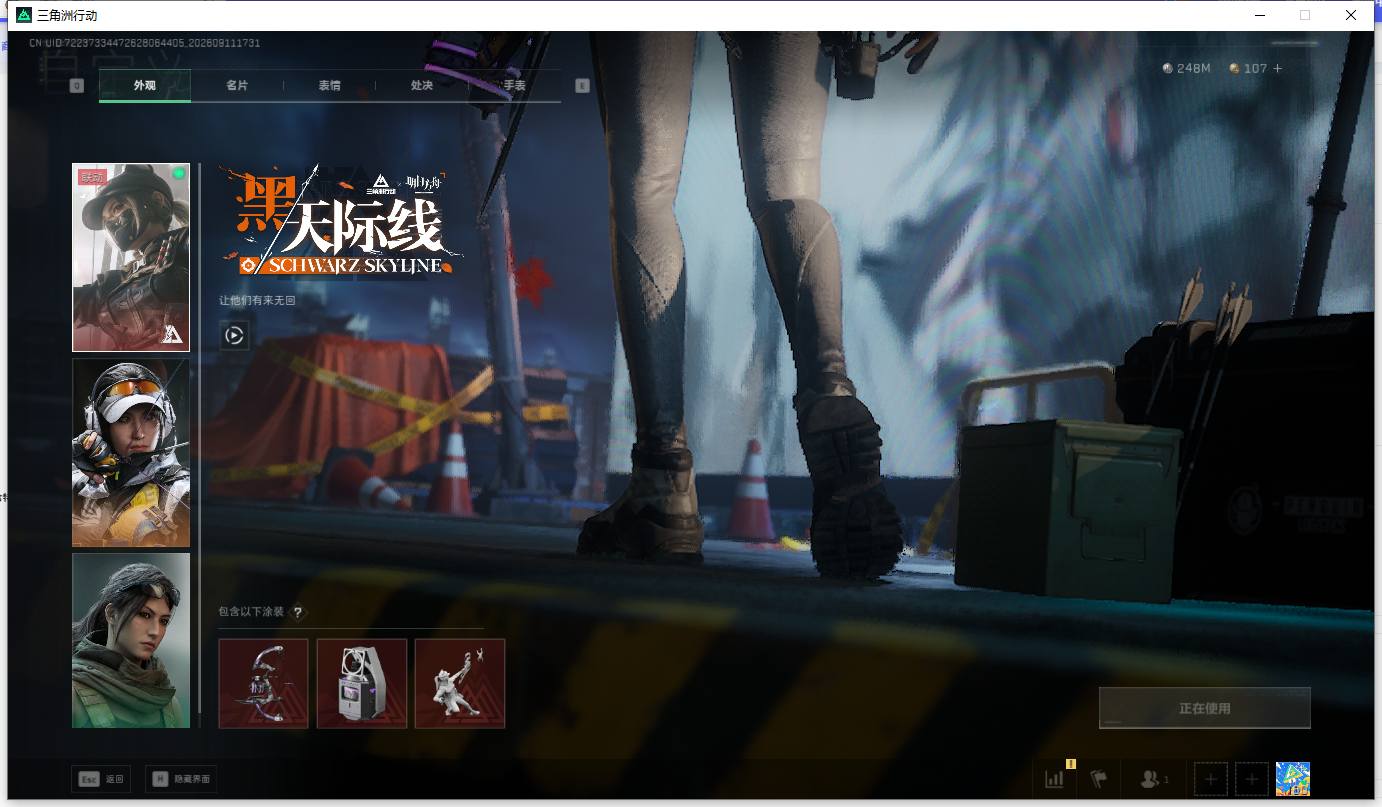Click the Q key previous-tab icon

click(x=77, y=86)
